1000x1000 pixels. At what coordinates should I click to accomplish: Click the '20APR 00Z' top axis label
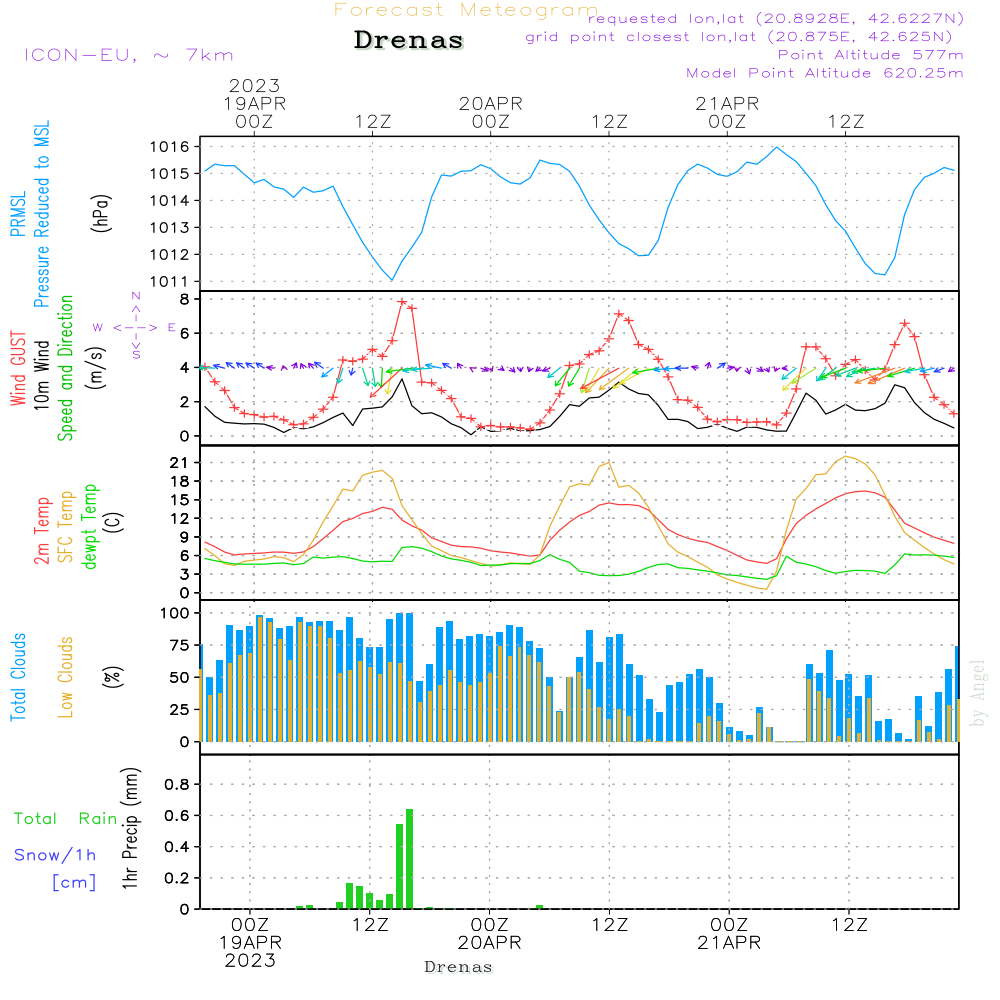[x=490, y=112]
